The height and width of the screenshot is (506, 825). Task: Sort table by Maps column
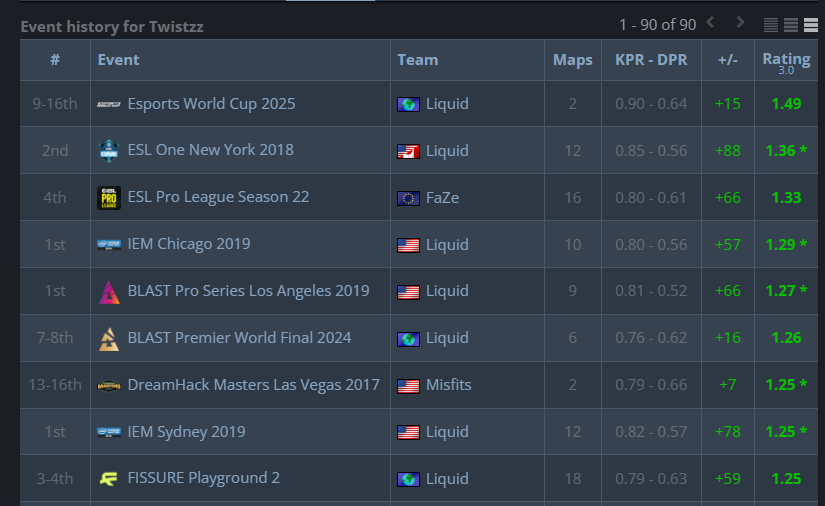[572, 60]
